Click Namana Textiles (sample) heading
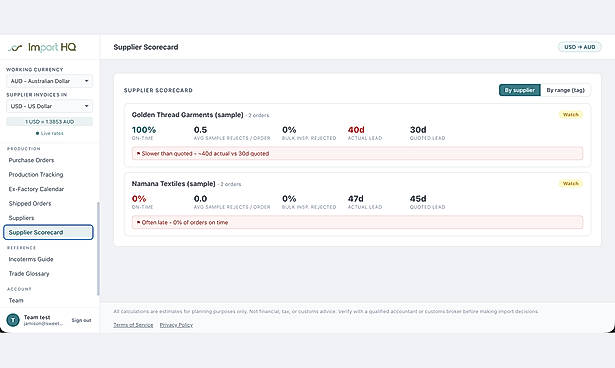Viewport: 615px width, 368px height. coord(173,184)
